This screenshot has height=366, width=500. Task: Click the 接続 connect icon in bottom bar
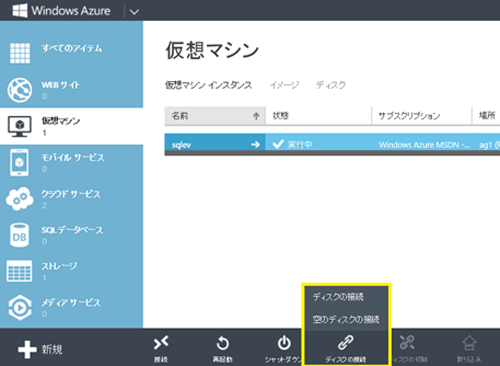161,343
